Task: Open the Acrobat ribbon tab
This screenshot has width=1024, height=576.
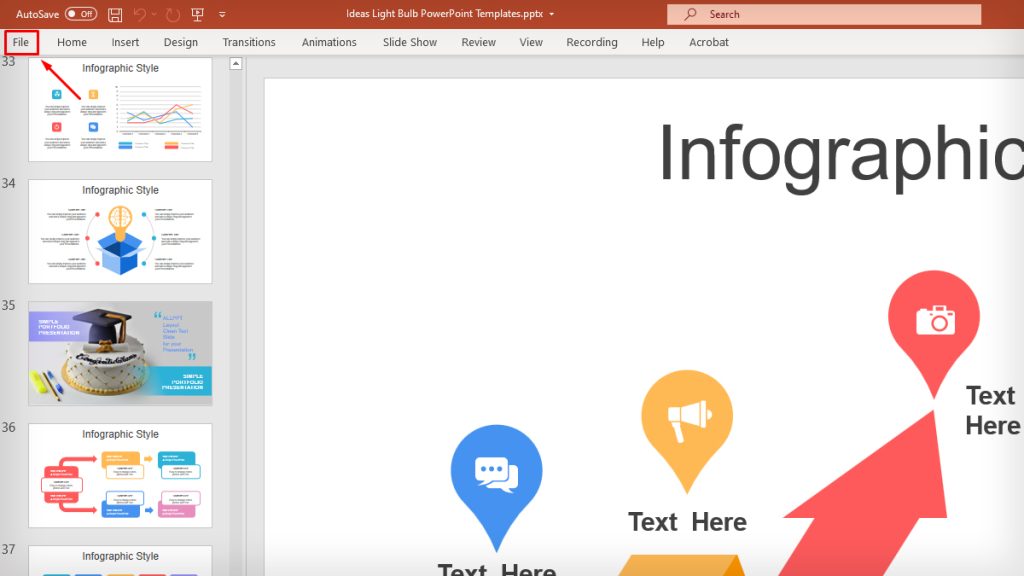Action: tap(709, 42)
